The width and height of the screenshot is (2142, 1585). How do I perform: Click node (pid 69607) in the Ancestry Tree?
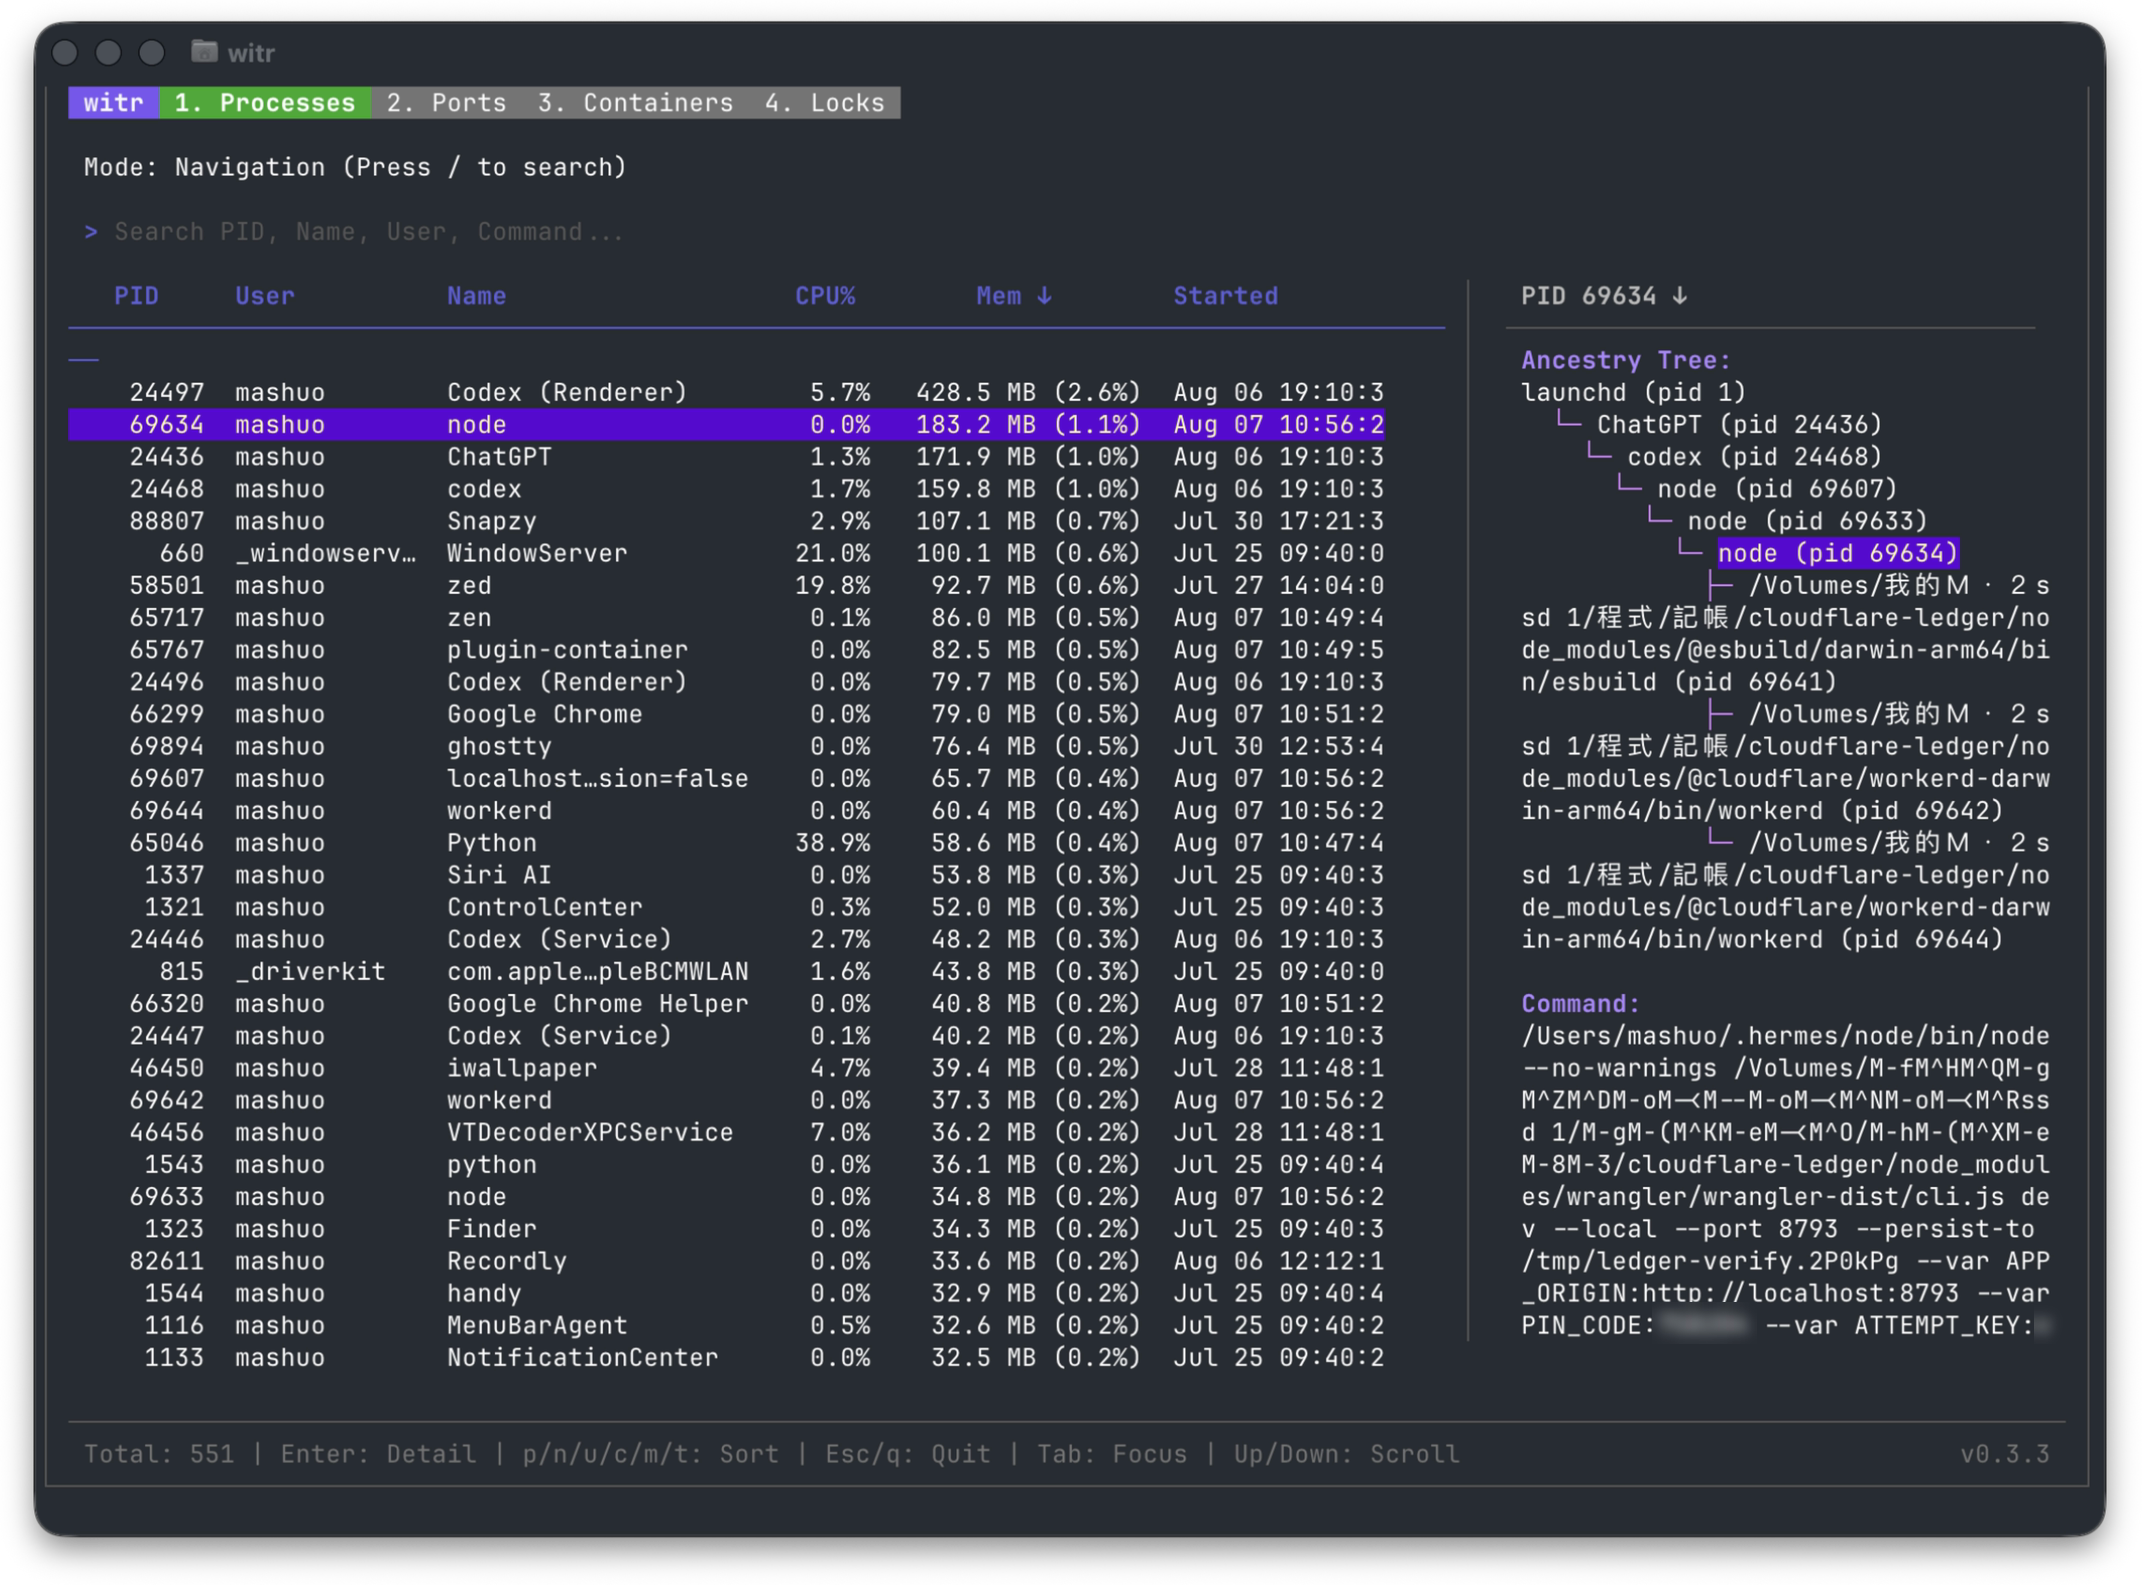tap(1777, 489)
